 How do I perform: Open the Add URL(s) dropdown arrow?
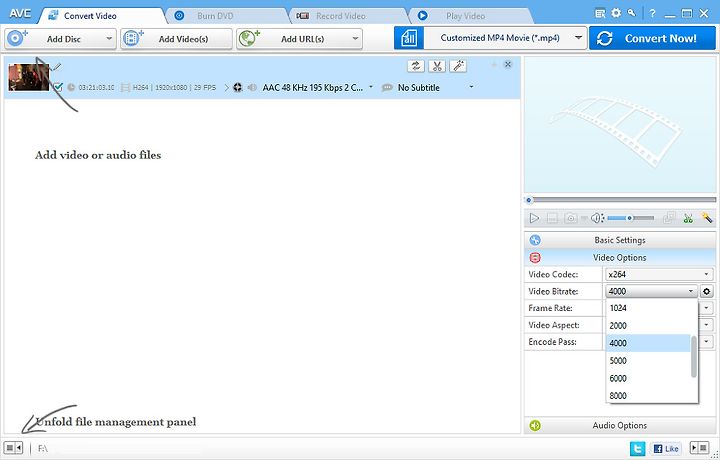[x=355, y=39]
